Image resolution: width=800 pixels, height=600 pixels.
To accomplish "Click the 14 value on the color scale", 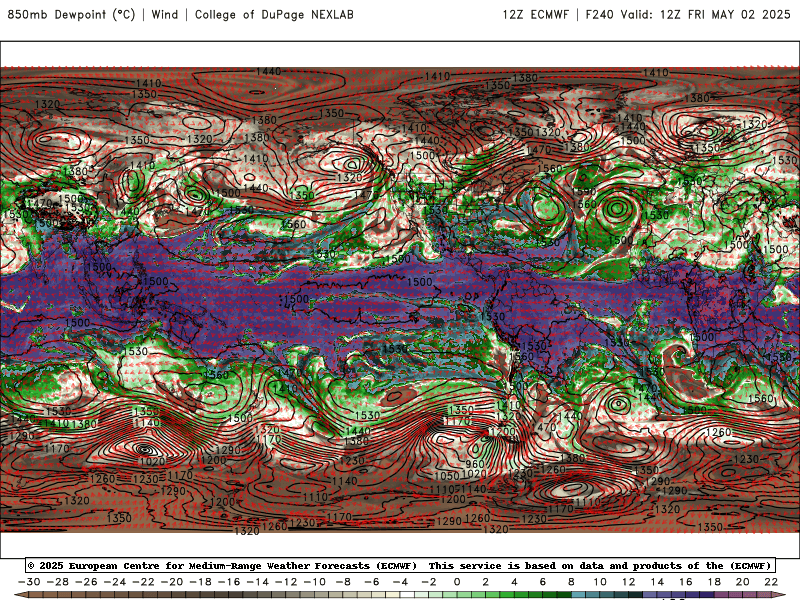I will pos(657,582).
